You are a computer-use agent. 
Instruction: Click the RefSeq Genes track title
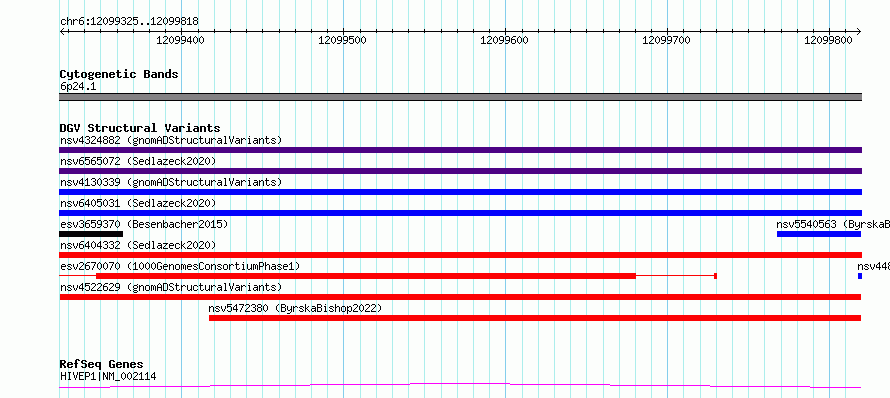(102, 364)
